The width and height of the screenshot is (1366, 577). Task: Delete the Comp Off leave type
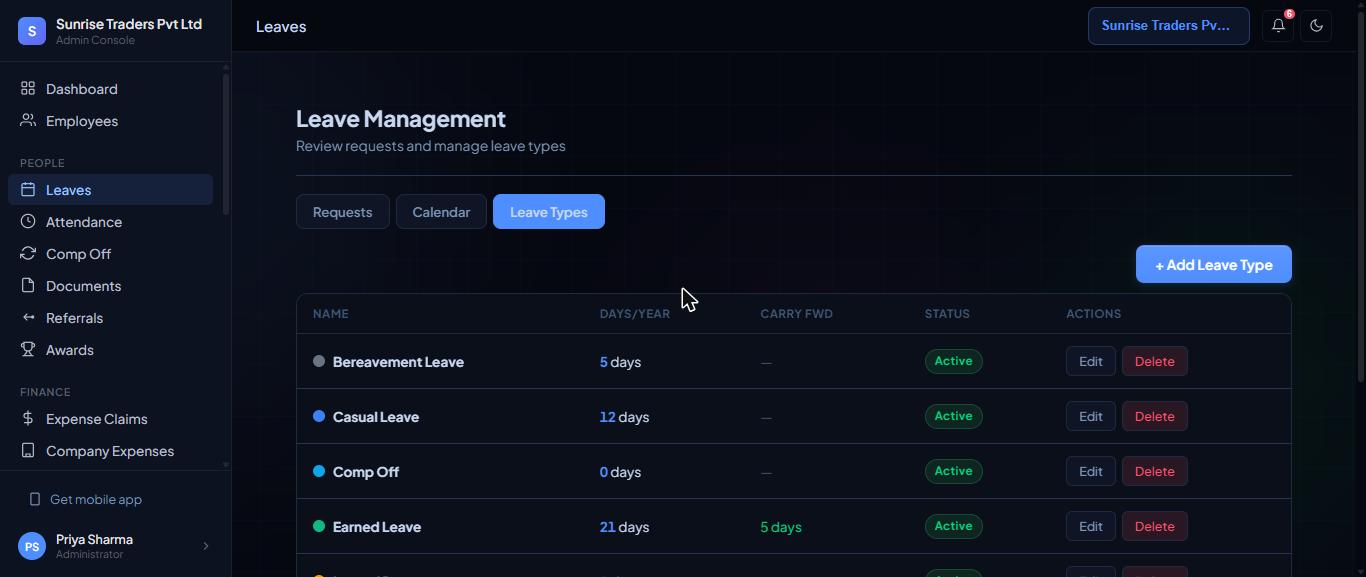point(1155,471)
